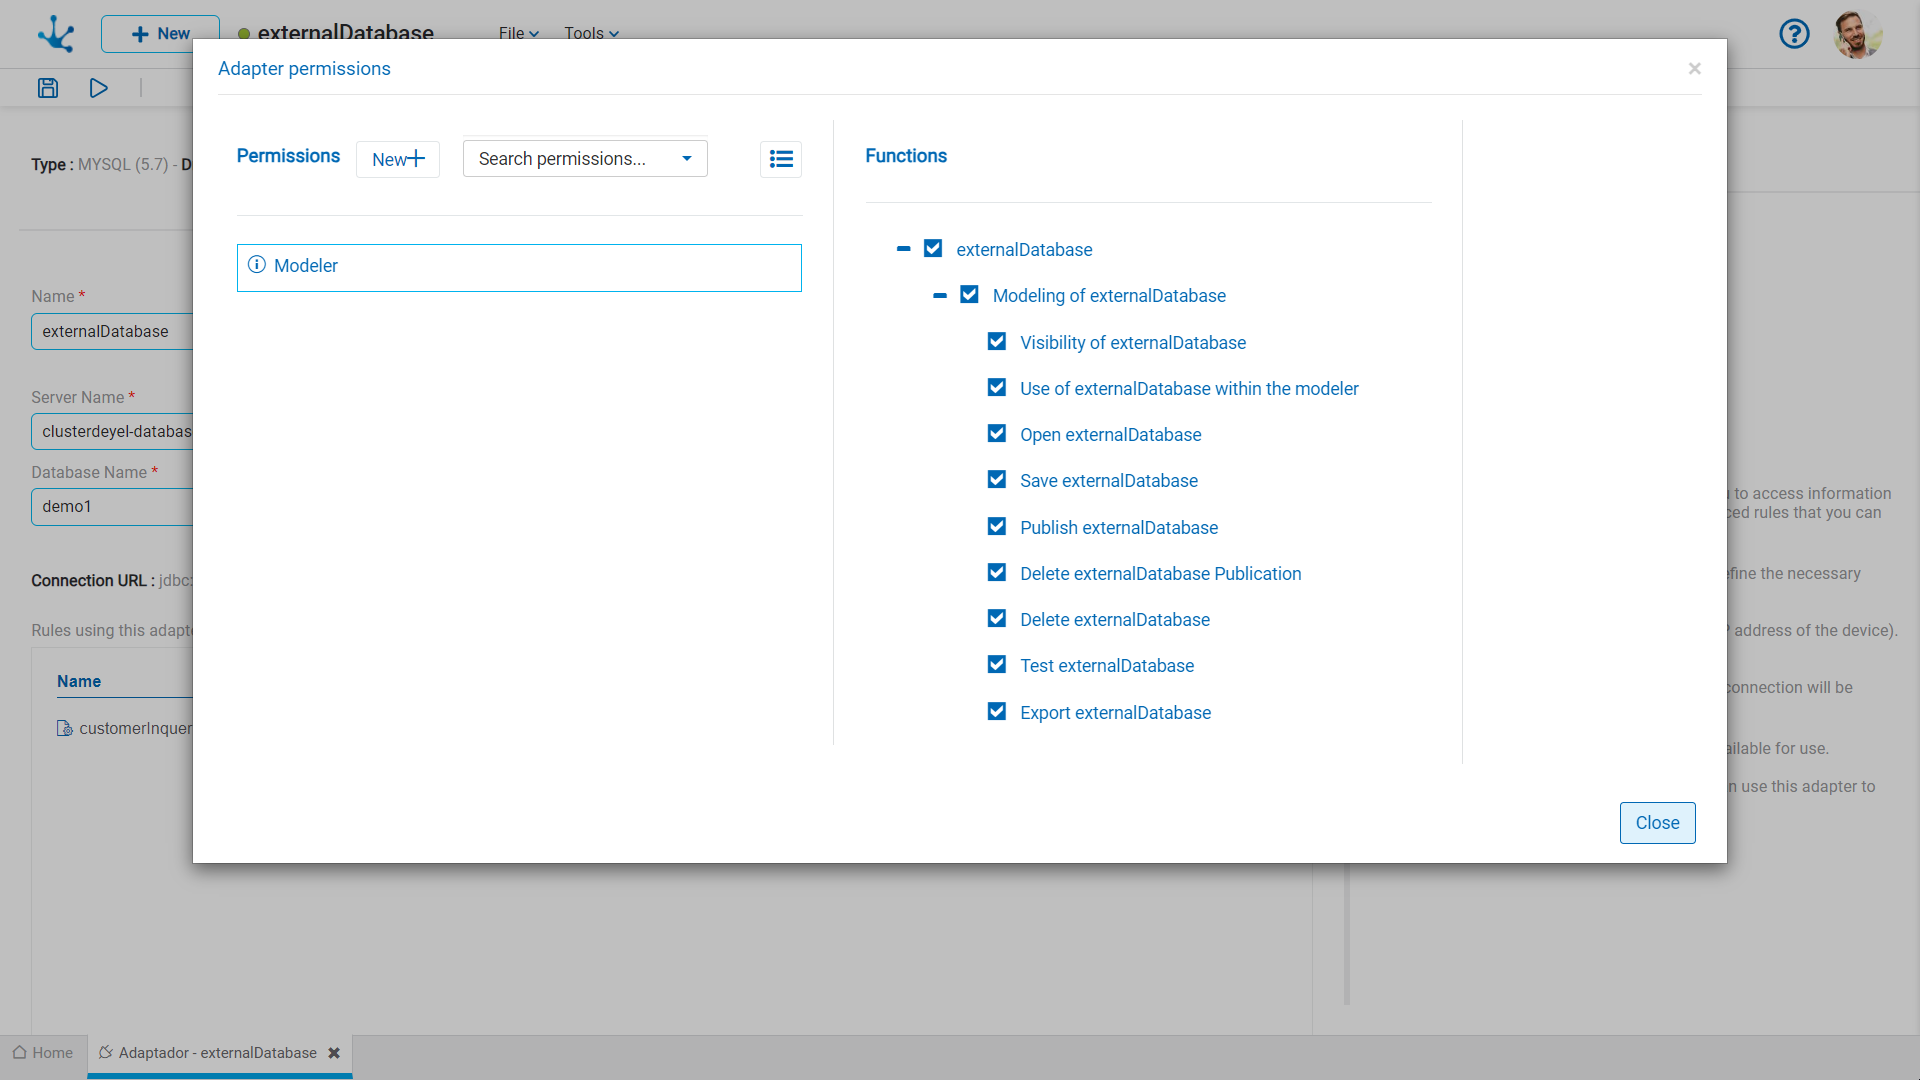Image resolution: width=1920 pixels, height=1080 pixels.
Task: Open the help question mark icon
Action: pos(1794,34)
